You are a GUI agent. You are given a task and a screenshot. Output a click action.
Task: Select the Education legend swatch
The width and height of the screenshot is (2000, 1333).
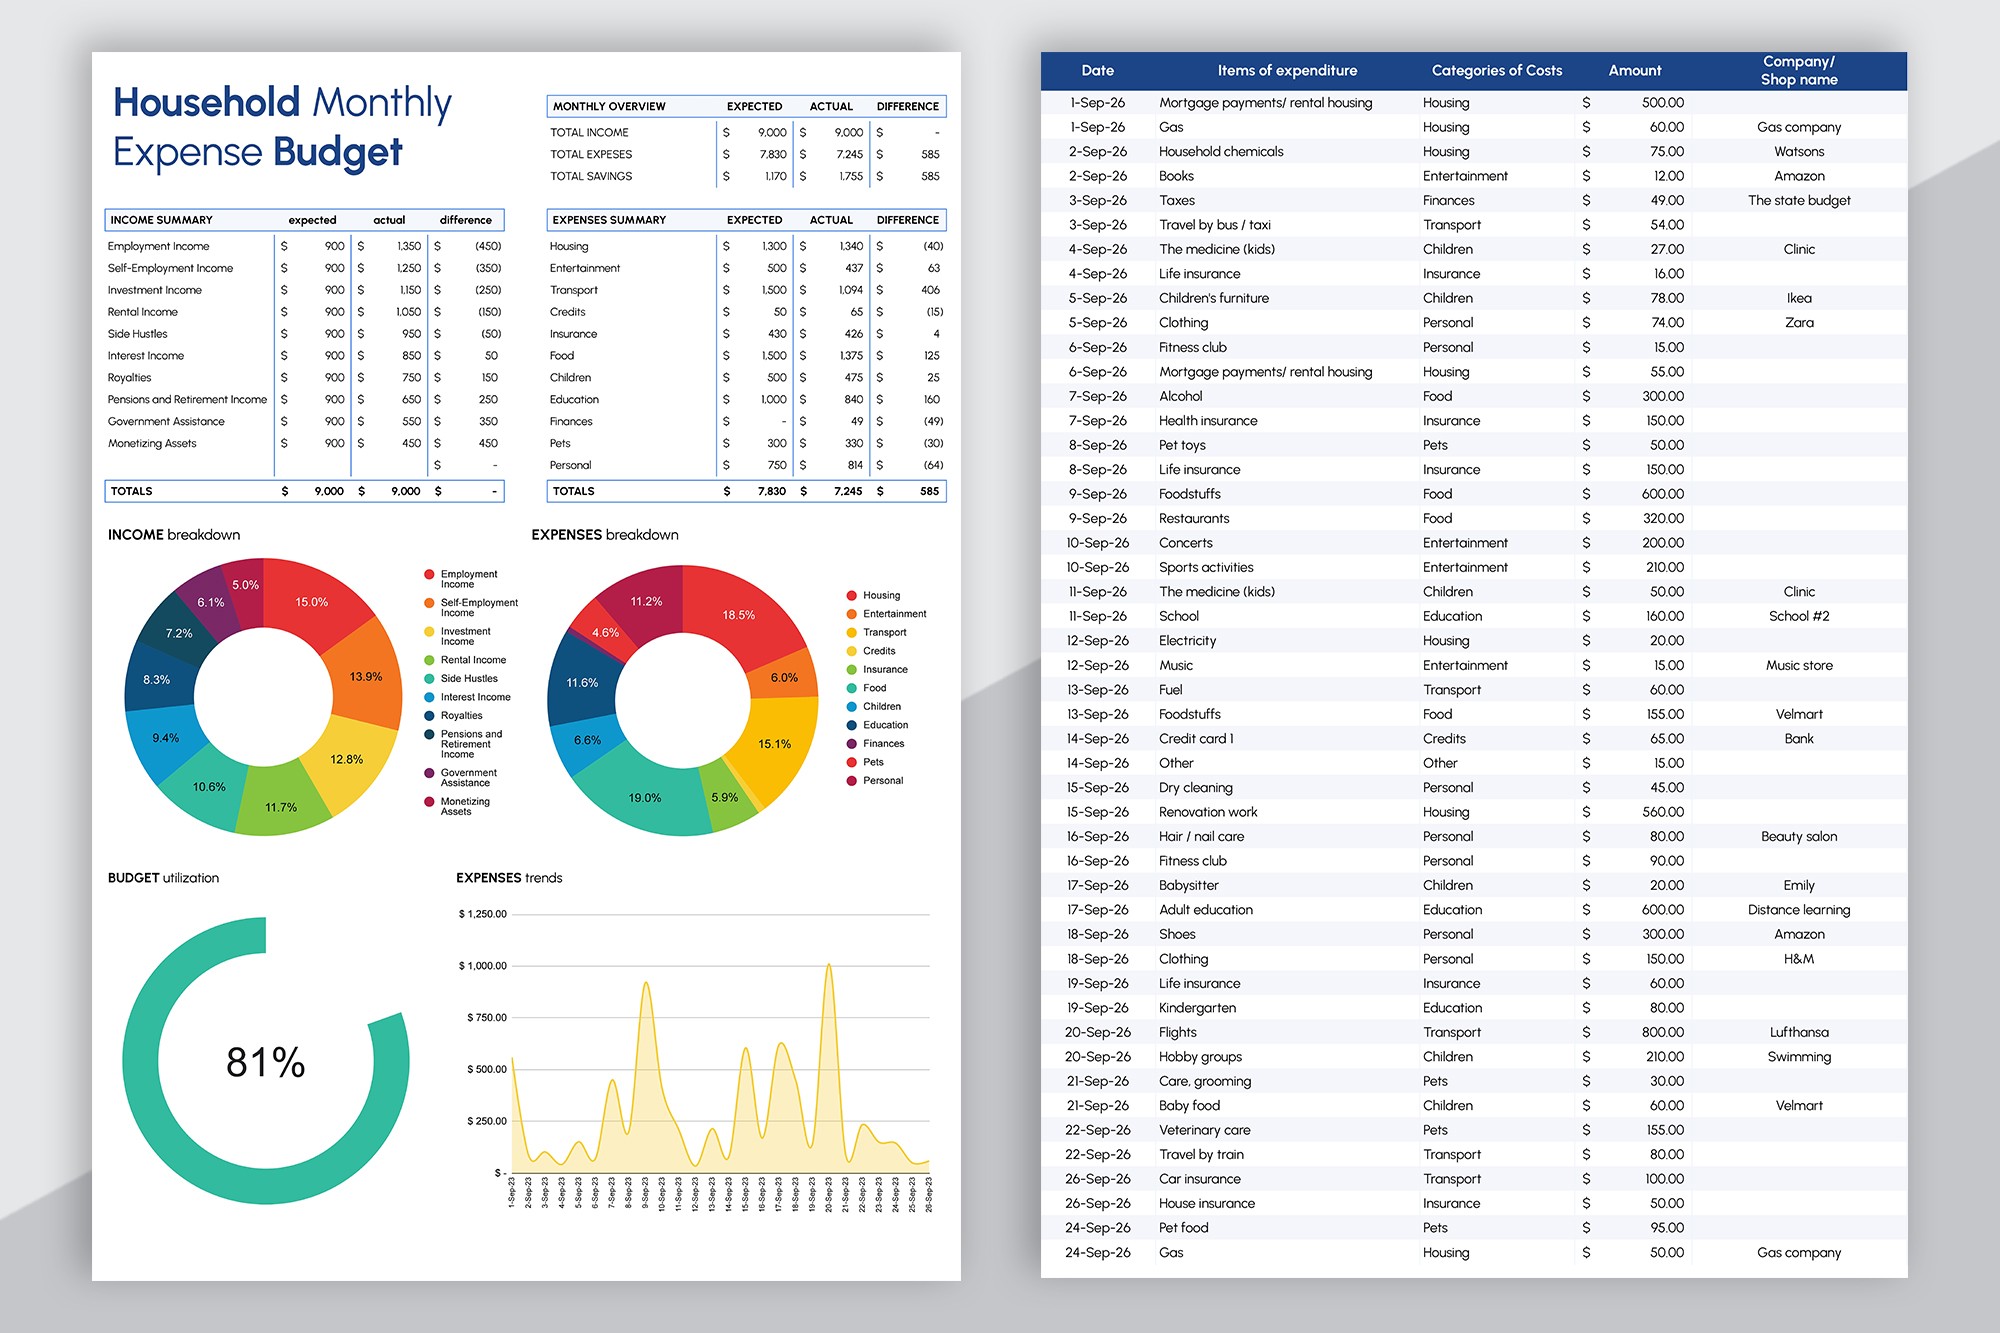(x=851, y=724)
